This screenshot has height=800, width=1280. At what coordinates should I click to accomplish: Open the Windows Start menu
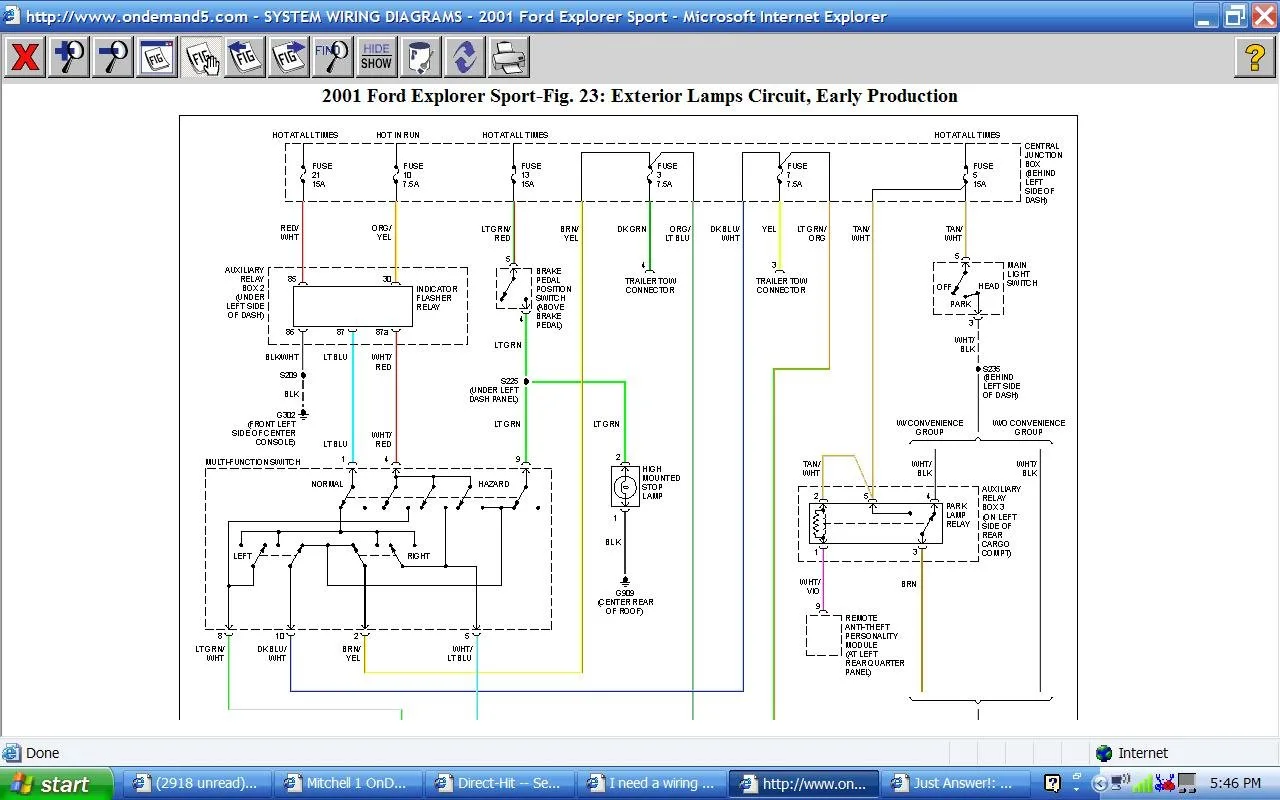point(56,784)
